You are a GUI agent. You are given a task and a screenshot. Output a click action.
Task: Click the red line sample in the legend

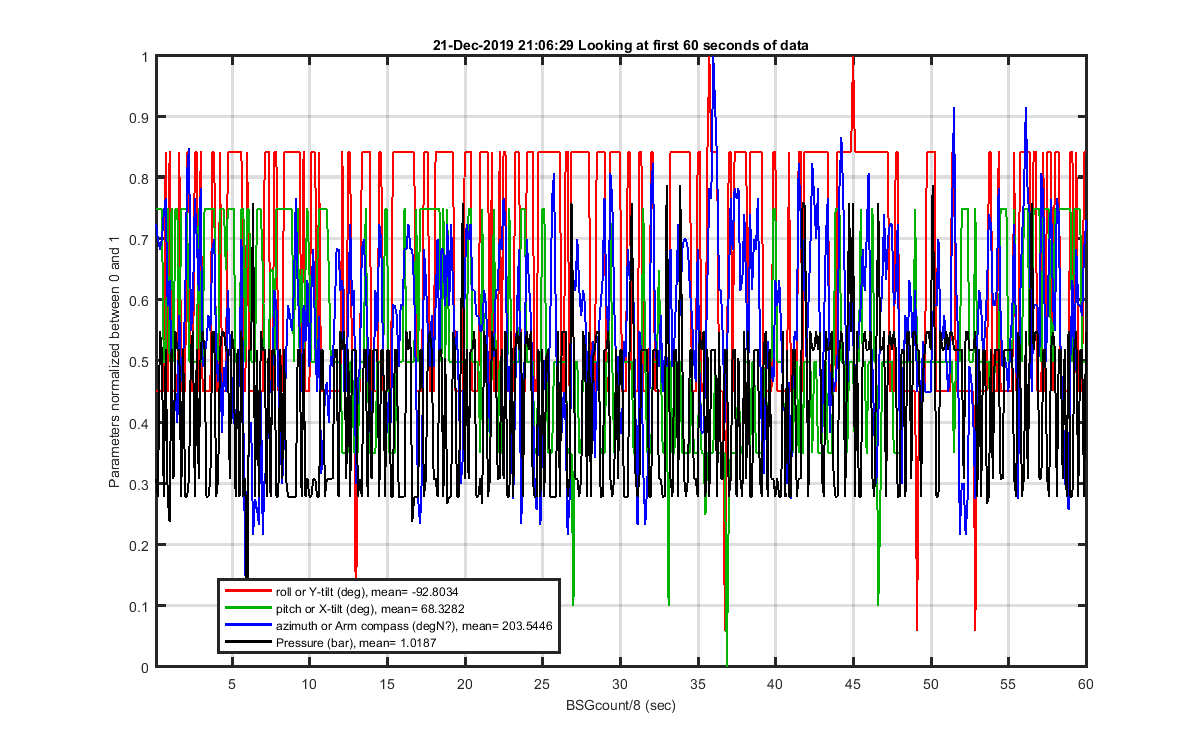[x=247, y=592]
